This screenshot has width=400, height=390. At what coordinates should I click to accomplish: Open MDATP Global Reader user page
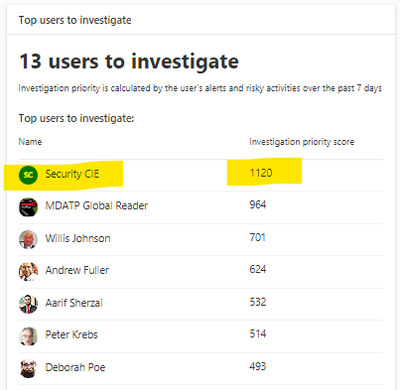97,206
